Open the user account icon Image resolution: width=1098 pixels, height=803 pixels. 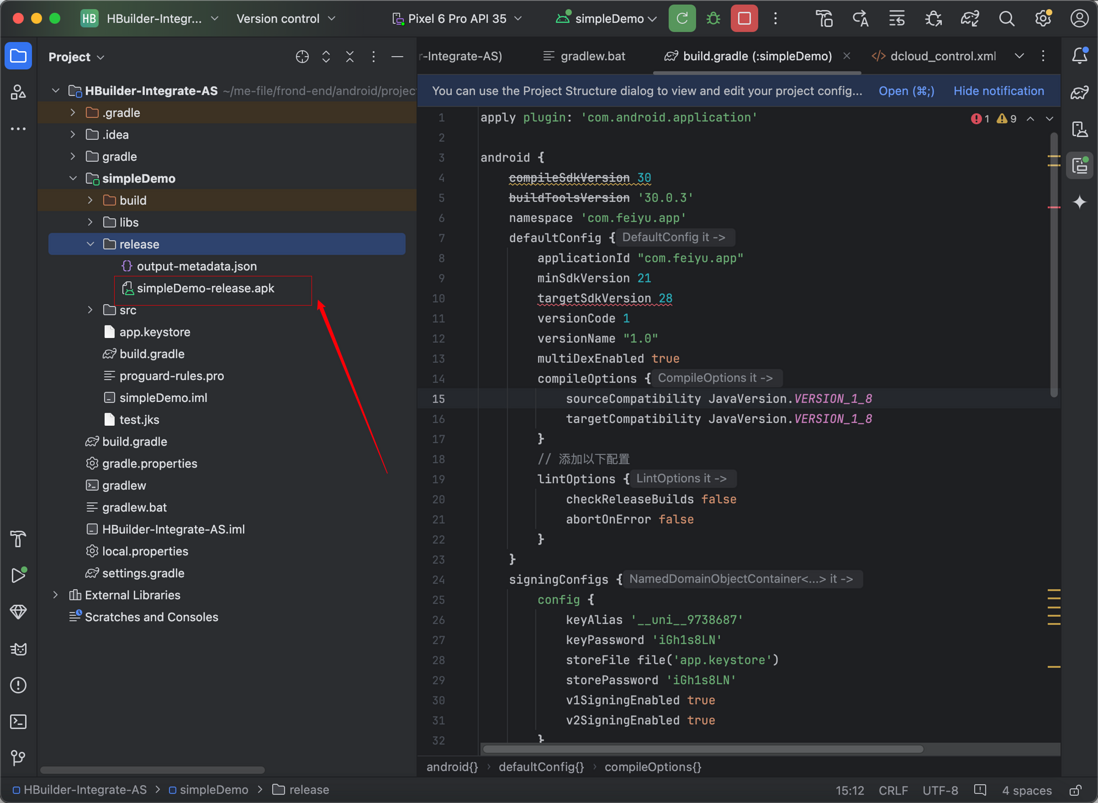pos(1079,19)
